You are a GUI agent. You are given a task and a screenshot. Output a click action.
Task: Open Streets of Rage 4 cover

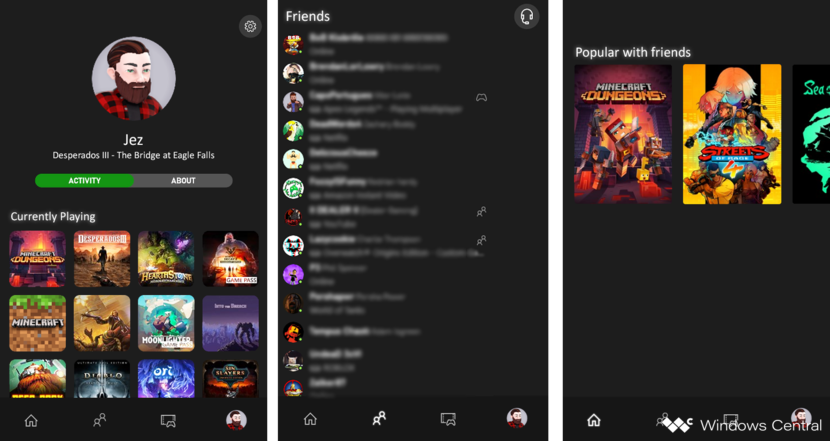tap(732, 134)
